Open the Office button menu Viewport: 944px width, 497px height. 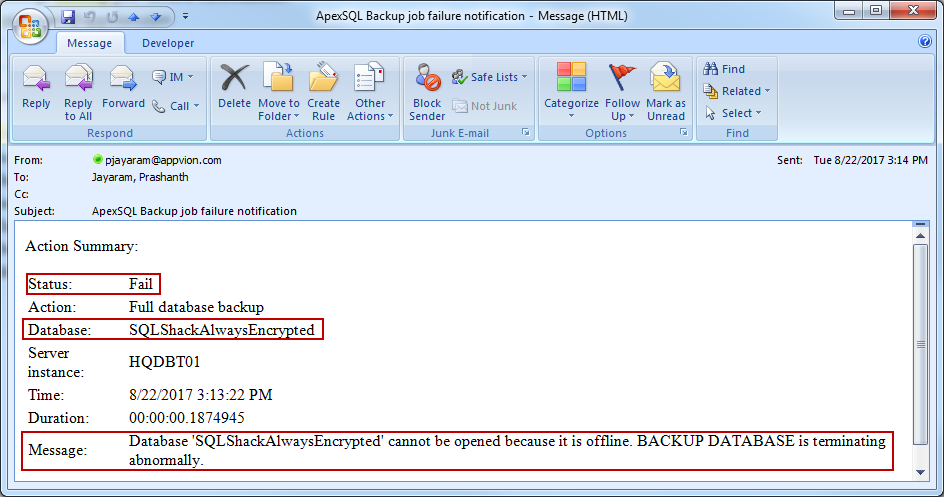click(x=30, y=26)
